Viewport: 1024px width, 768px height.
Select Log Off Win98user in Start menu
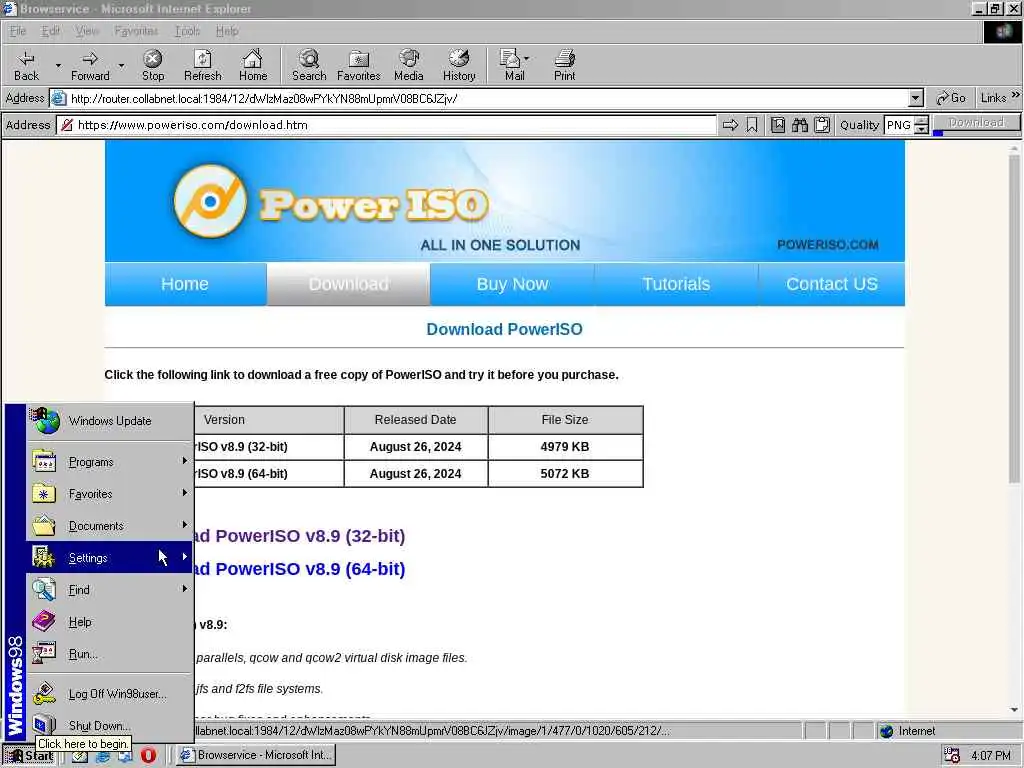click(110, 694)
